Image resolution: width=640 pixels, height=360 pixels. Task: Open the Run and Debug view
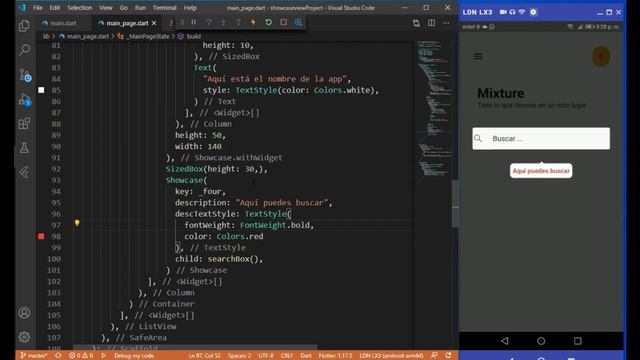click(x=24, y=100)
